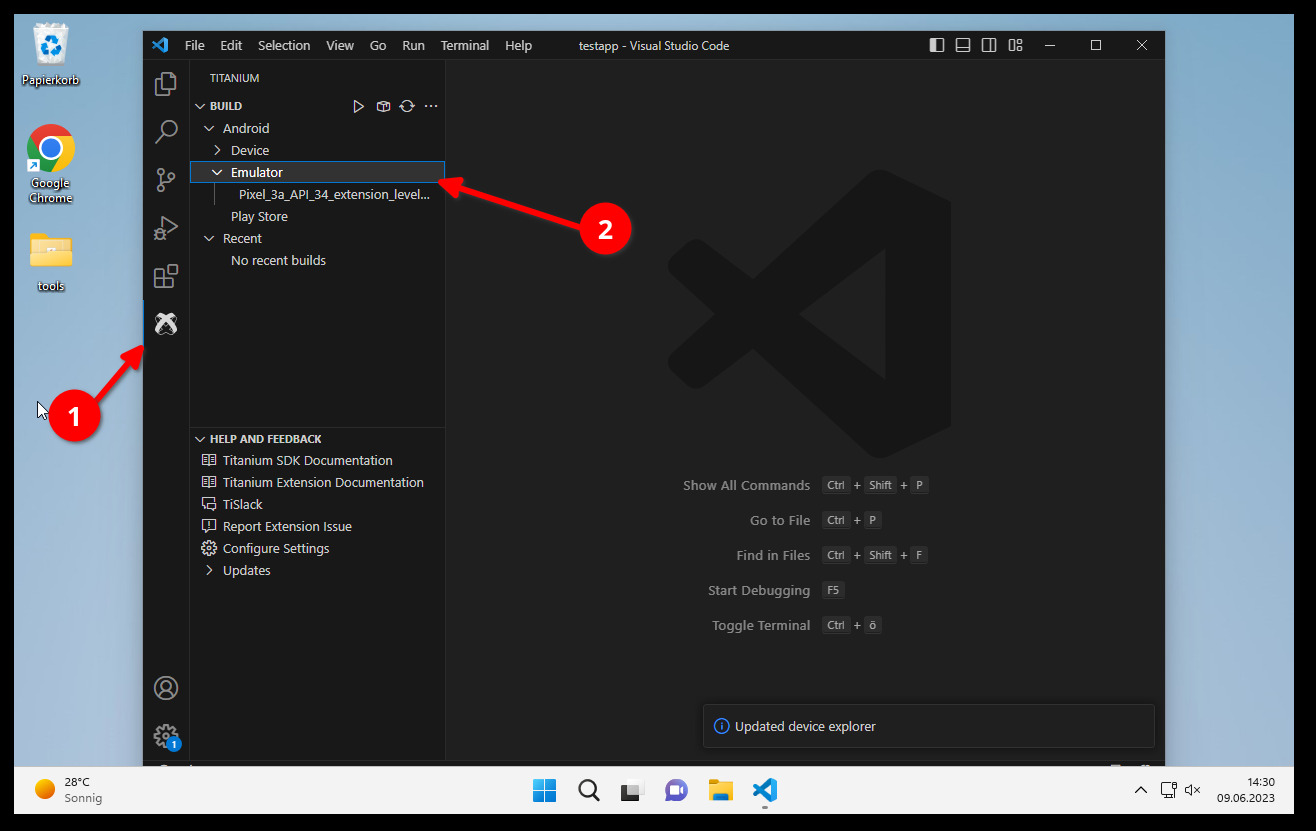Image resolution: width=1316 pixels, height=831 pixels.
Task: Click the 'No recent builds' row
Action: click(x=317, y=260)
